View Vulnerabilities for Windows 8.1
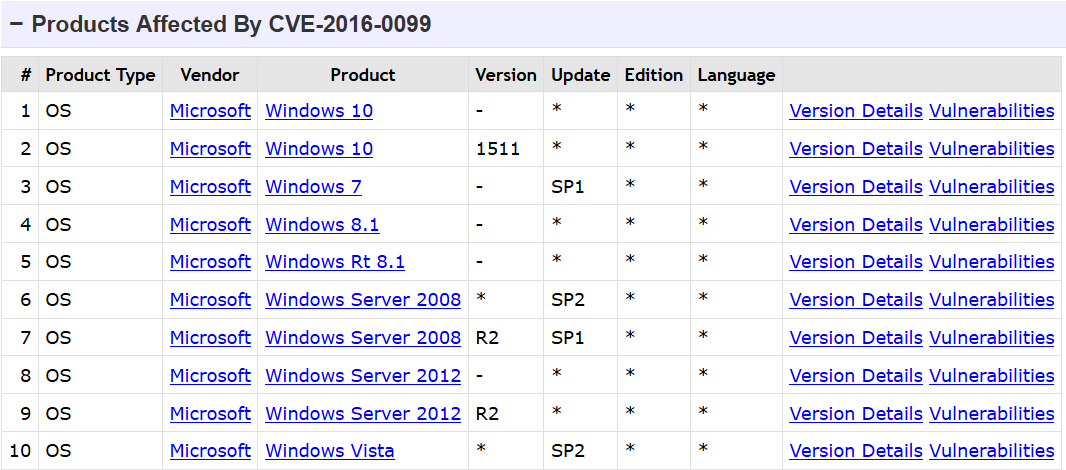Image resolution: width=1066 pixels, height=470 pixels. 991,224
